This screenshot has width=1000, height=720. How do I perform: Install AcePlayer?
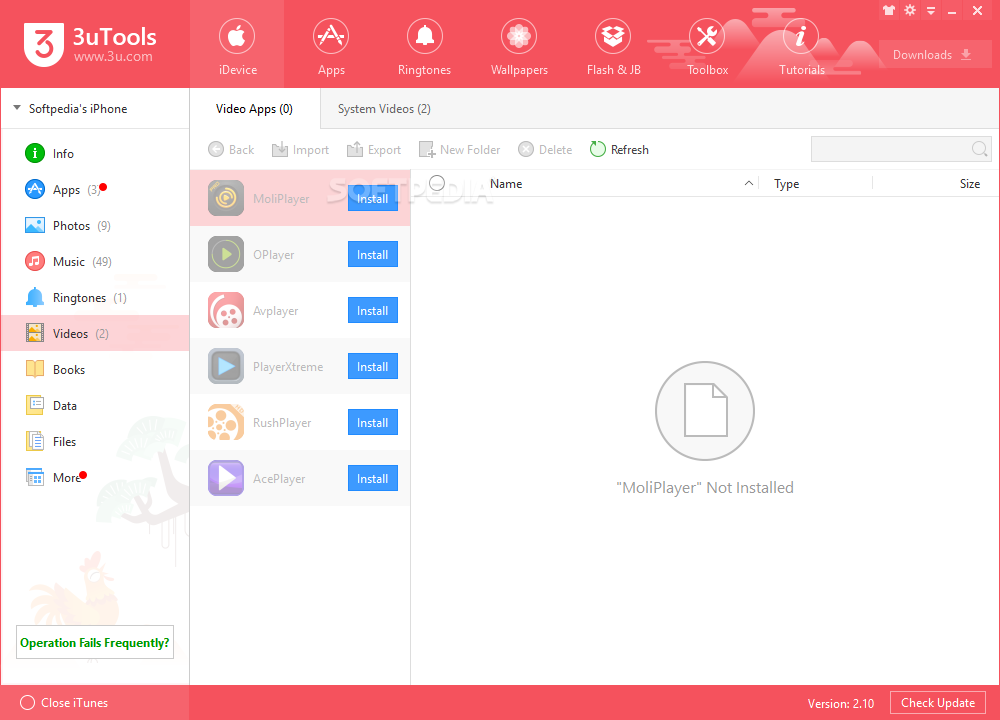(x=372, y=478)
